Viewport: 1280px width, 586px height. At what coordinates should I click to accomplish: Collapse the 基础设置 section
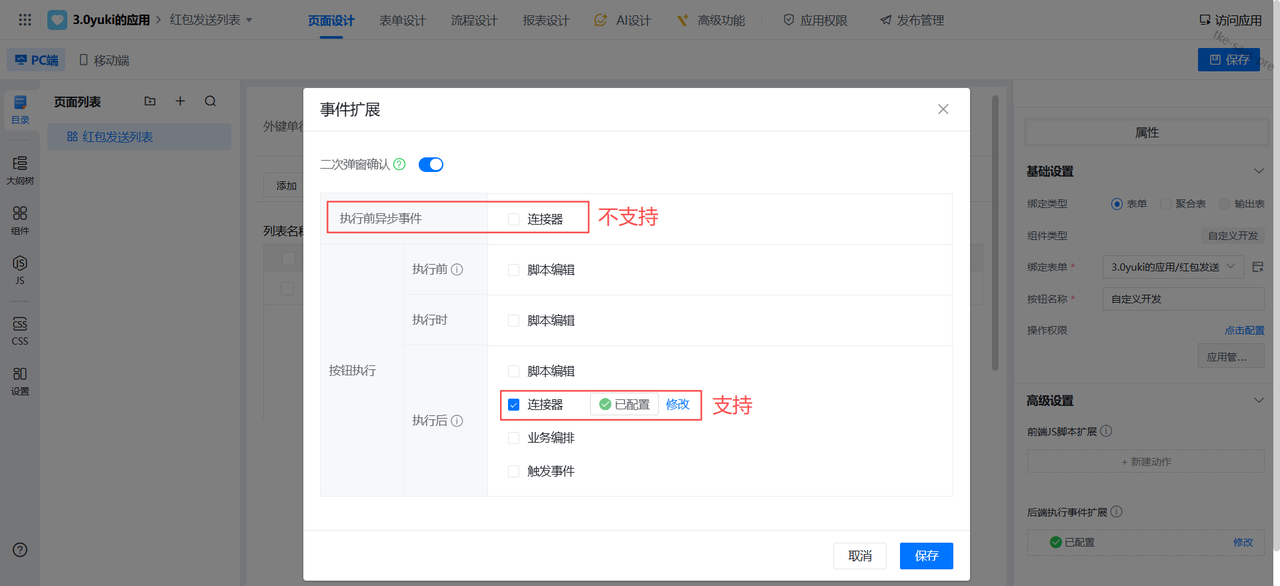(x=1259, y=172)
